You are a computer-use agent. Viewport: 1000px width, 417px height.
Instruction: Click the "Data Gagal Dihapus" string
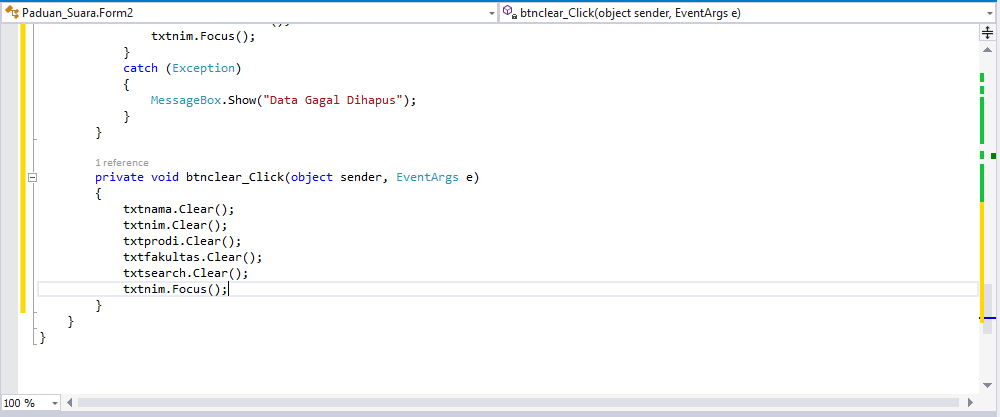point(335,100)
